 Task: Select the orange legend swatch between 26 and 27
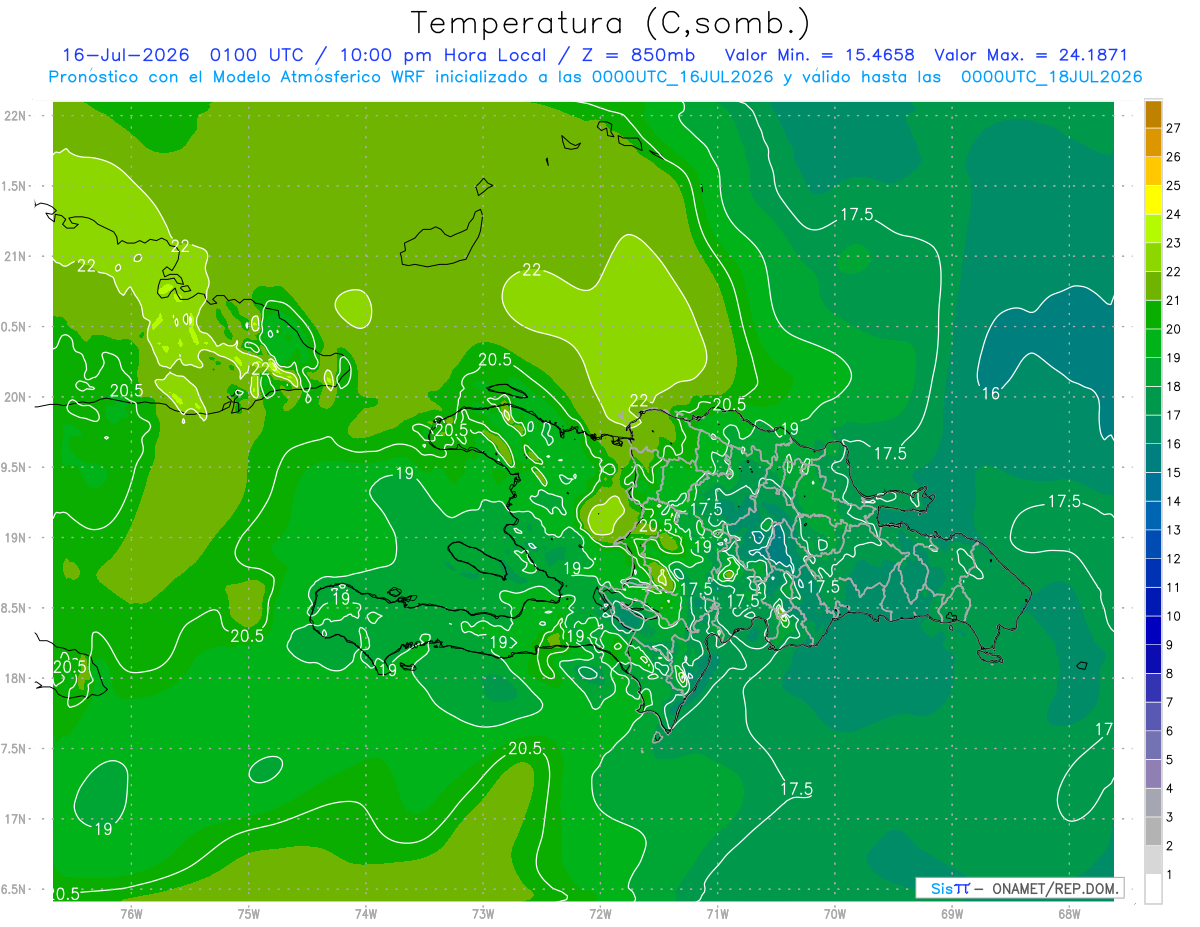click(1153, 143)
